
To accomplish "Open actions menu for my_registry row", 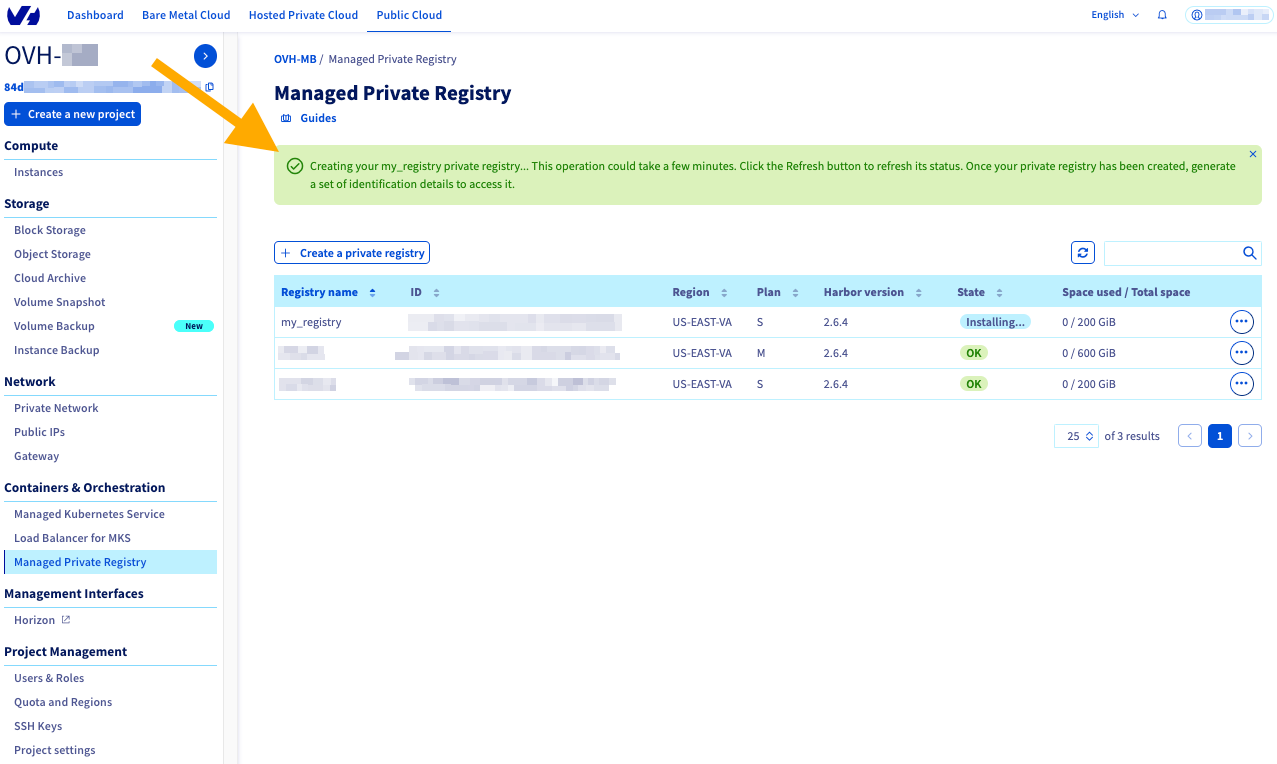I will (1241, 322).
